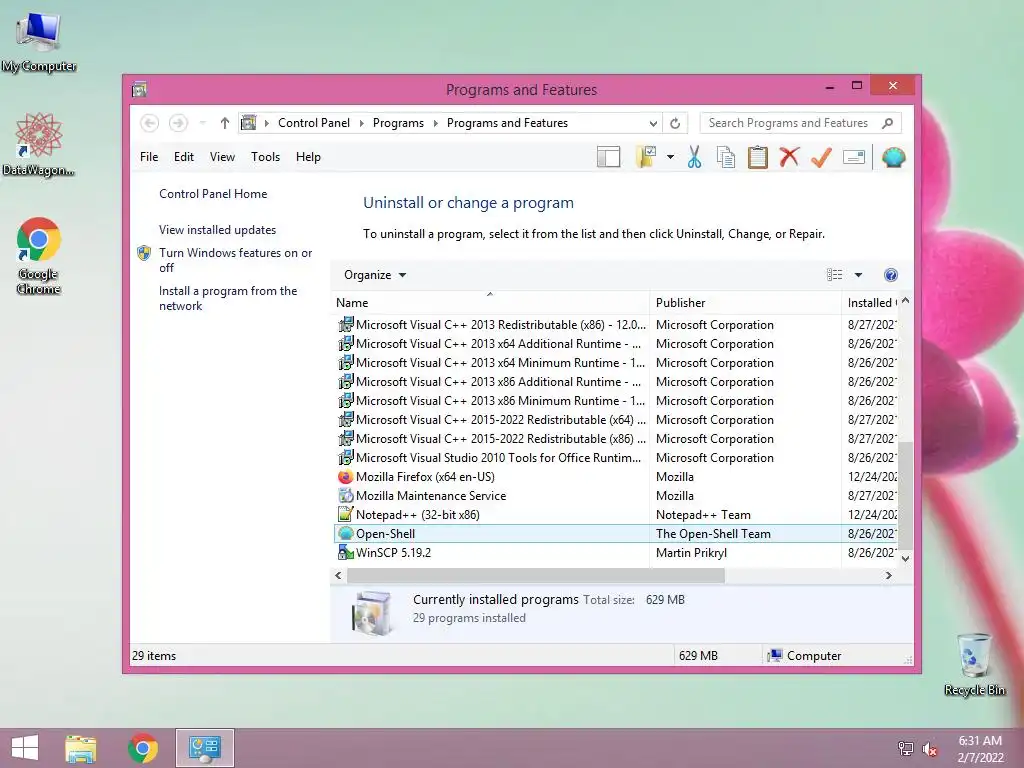Click the horizontal scrollbar thumb
Screen dimensions: 1024x768
pyautogui.click(x=536, y=575)
